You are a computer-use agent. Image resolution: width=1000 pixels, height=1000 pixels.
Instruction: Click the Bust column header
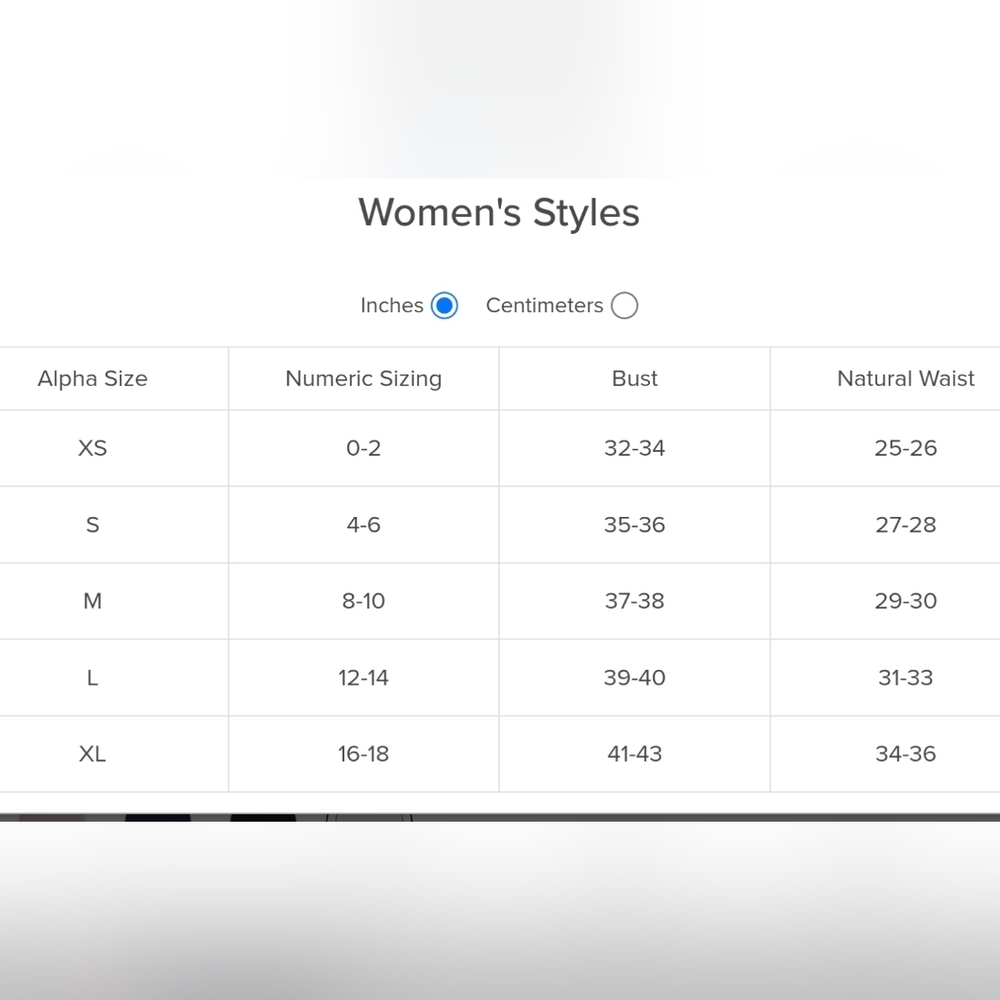tap(635, 379)
